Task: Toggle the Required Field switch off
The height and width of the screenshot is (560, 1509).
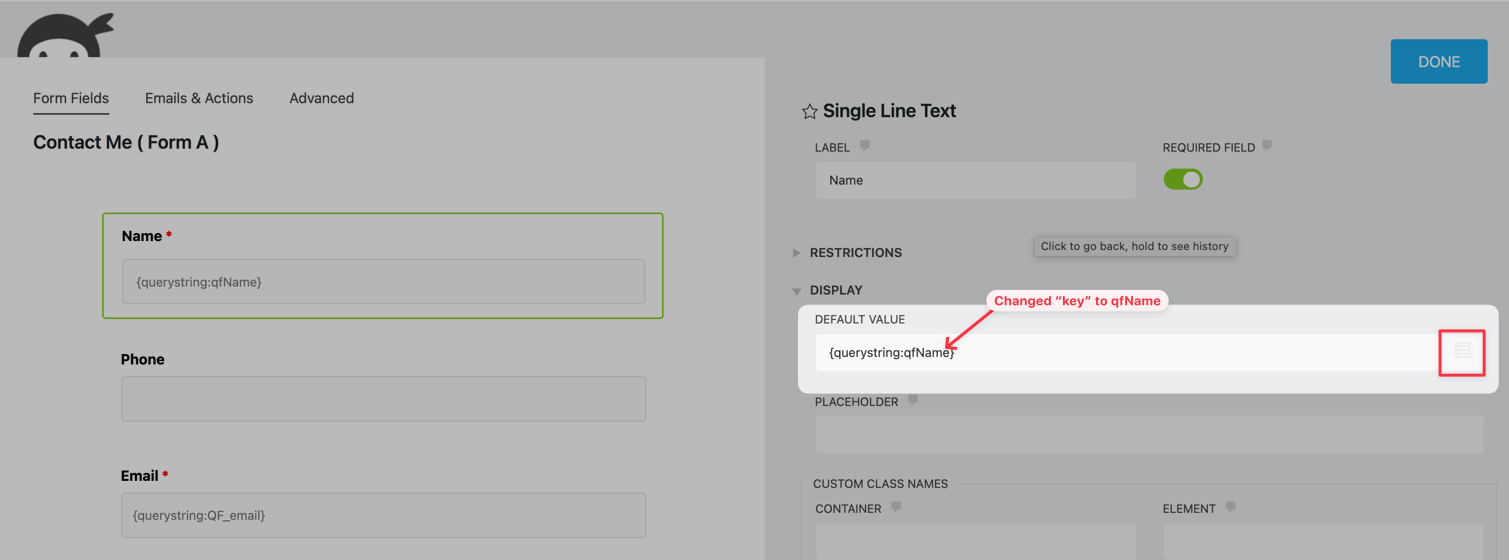Action: (x=1183, y=180)
